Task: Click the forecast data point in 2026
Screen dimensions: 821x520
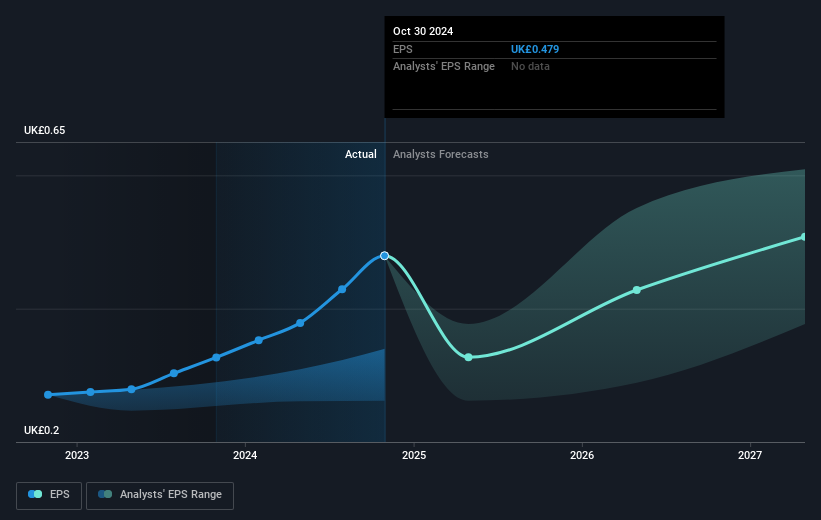Action: pos(637,290)
